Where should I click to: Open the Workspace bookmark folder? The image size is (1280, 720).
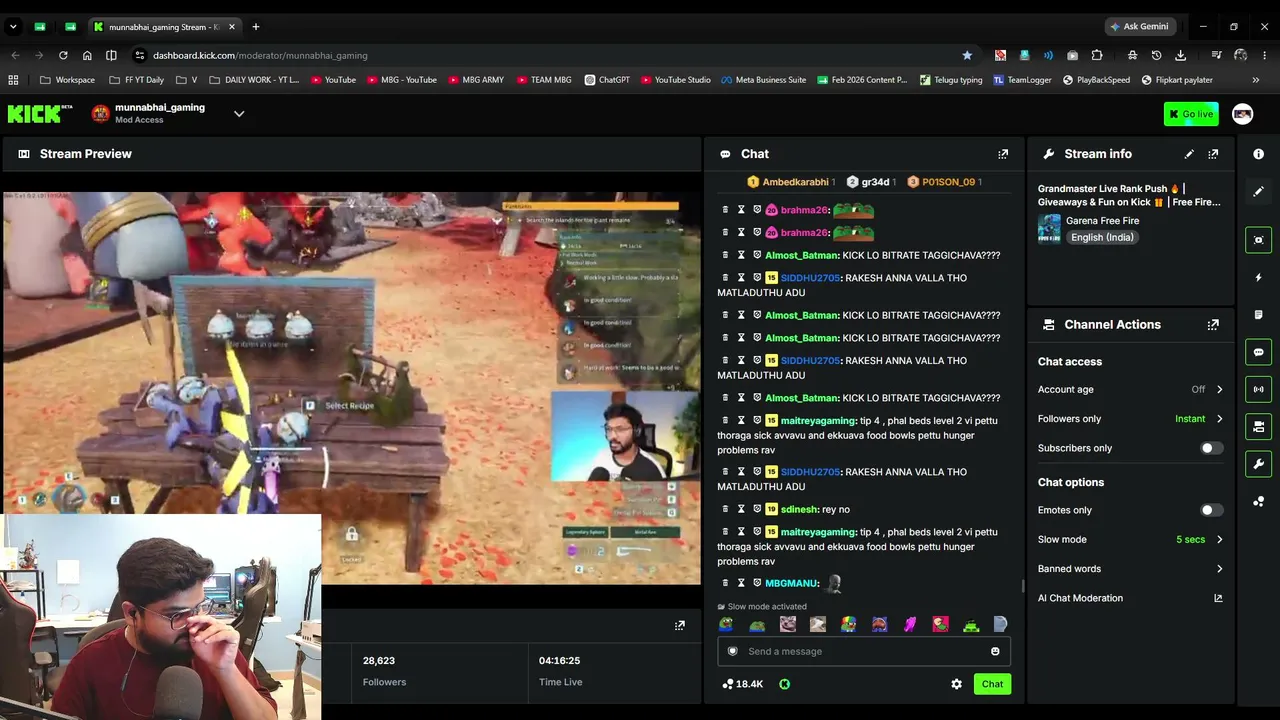pyautogui.click(x=68, y=80)
